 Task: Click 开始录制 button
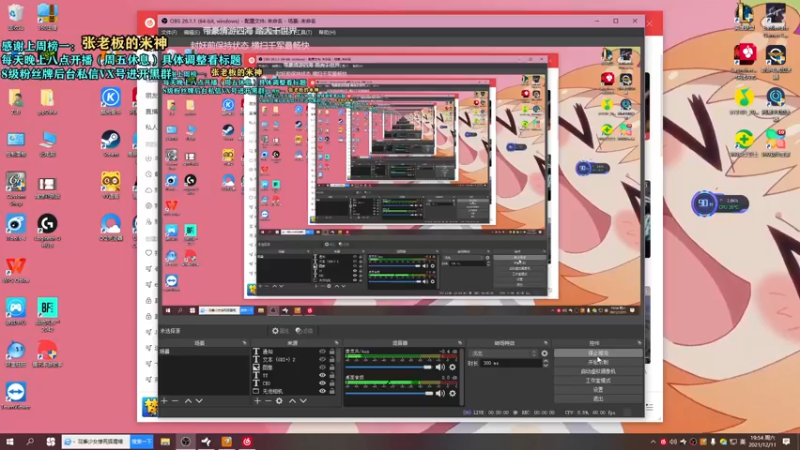pyautogui.click(x=598, y=362)
